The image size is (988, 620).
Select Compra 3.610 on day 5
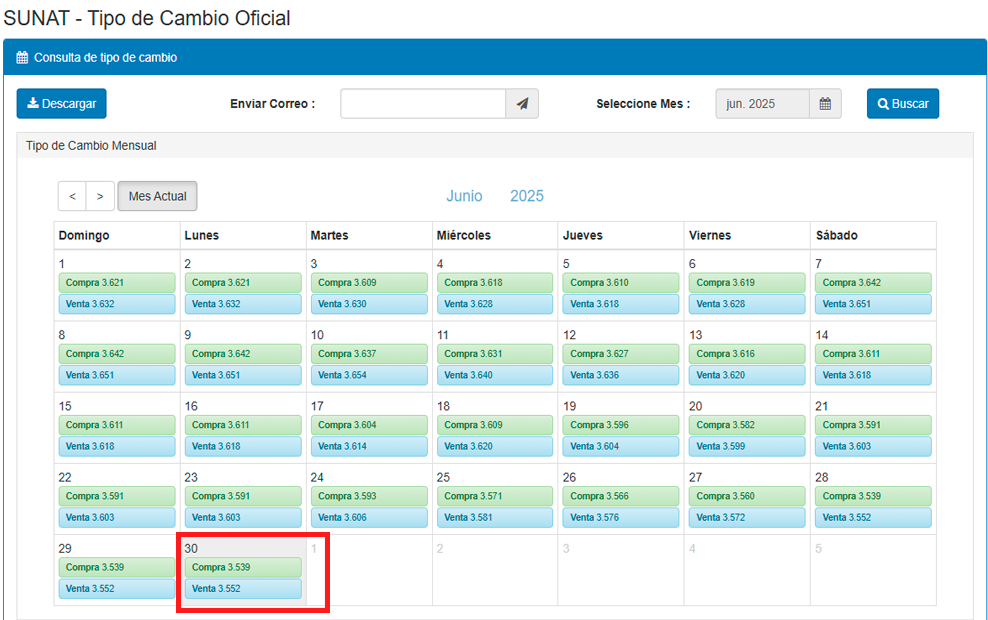(x=621, y=282)
